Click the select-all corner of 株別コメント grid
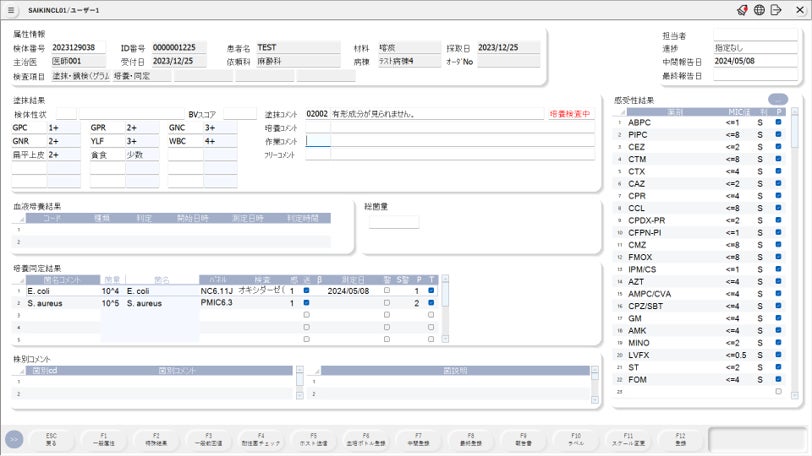 20,371
